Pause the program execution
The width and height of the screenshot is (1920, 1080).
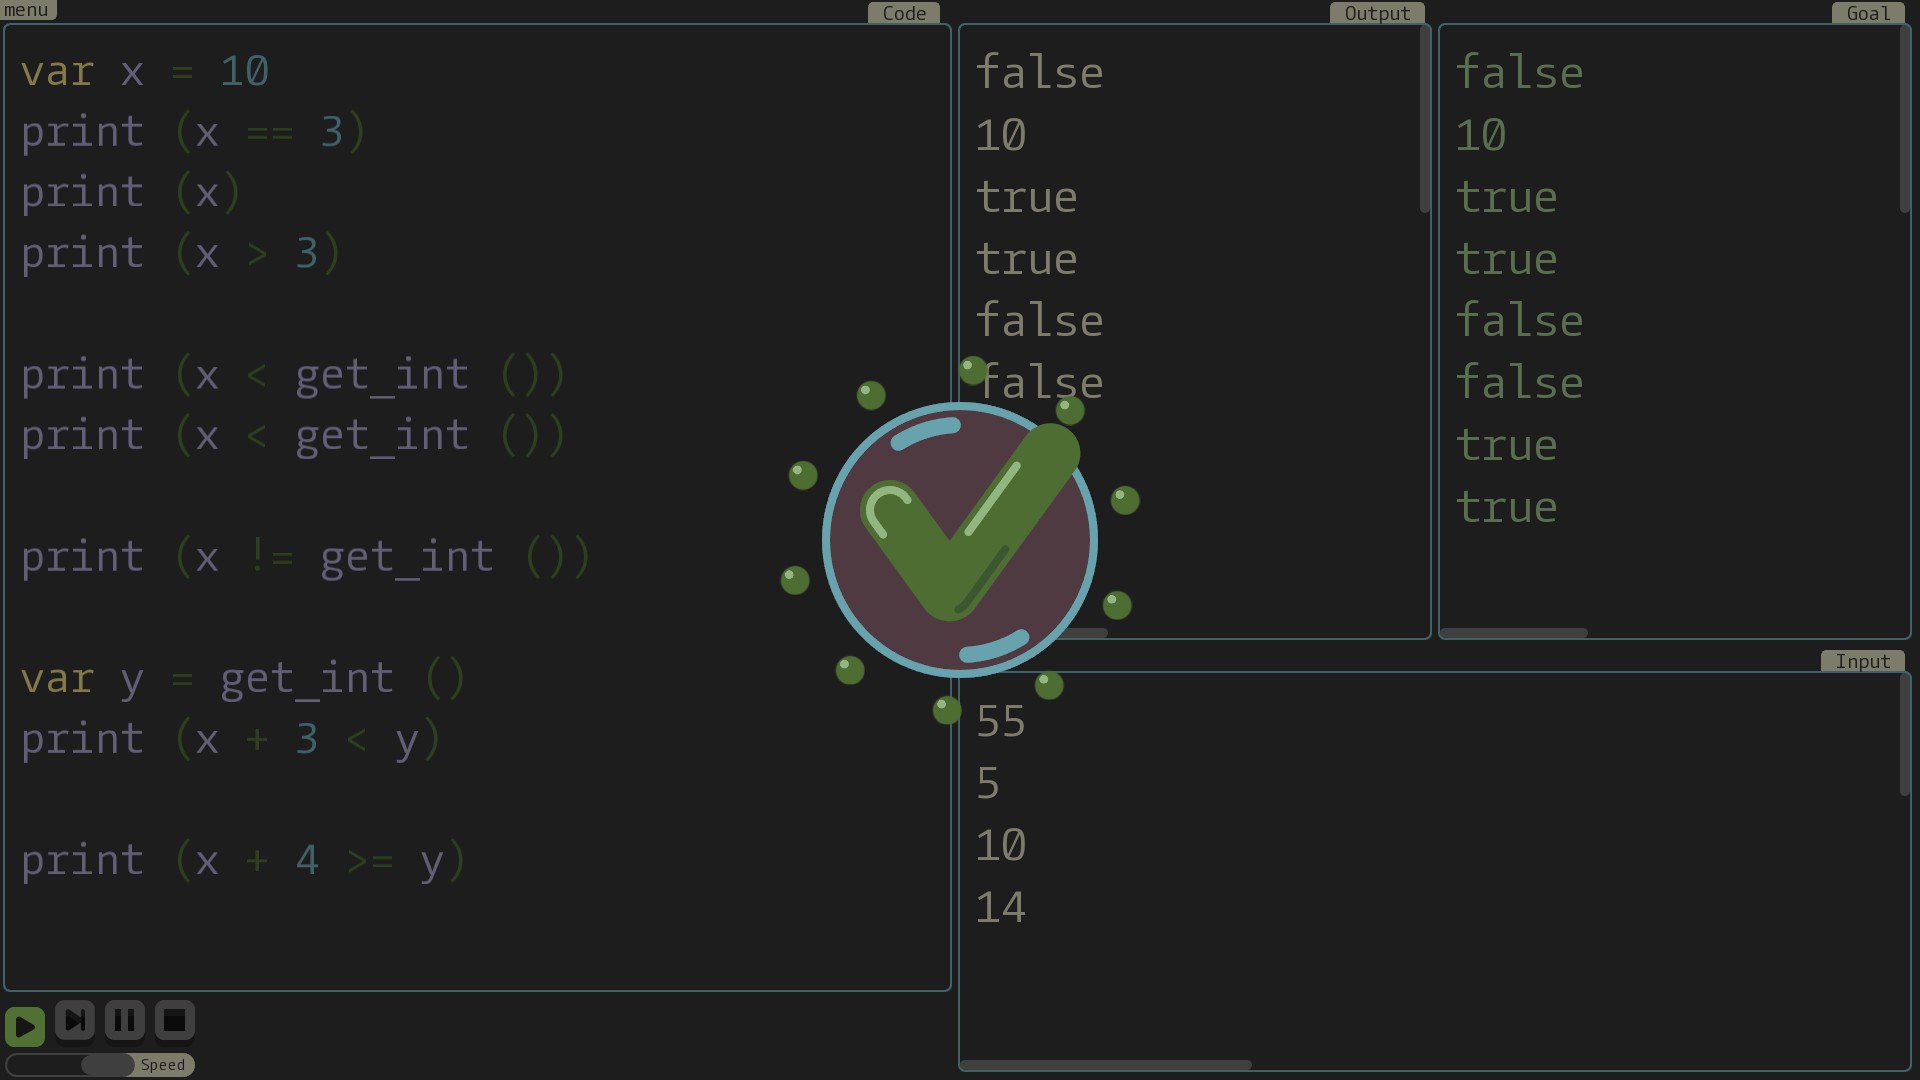click(125, 1021)
